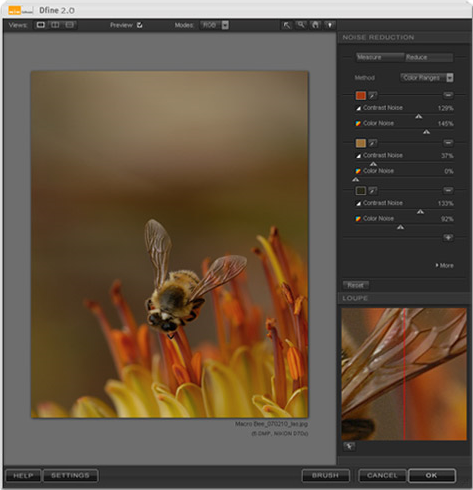Select the side-by-side view icon
Screen dimensions: 473x490
69,25
